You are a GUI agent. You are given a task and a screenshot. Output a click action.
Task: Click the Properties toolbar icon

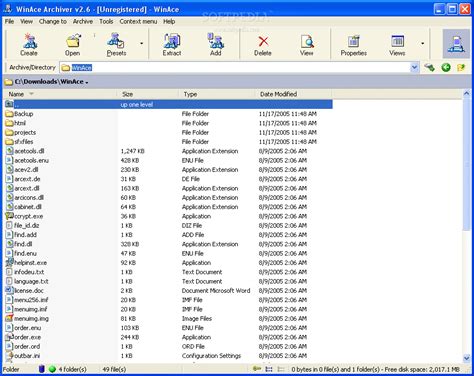pos(354,45)
